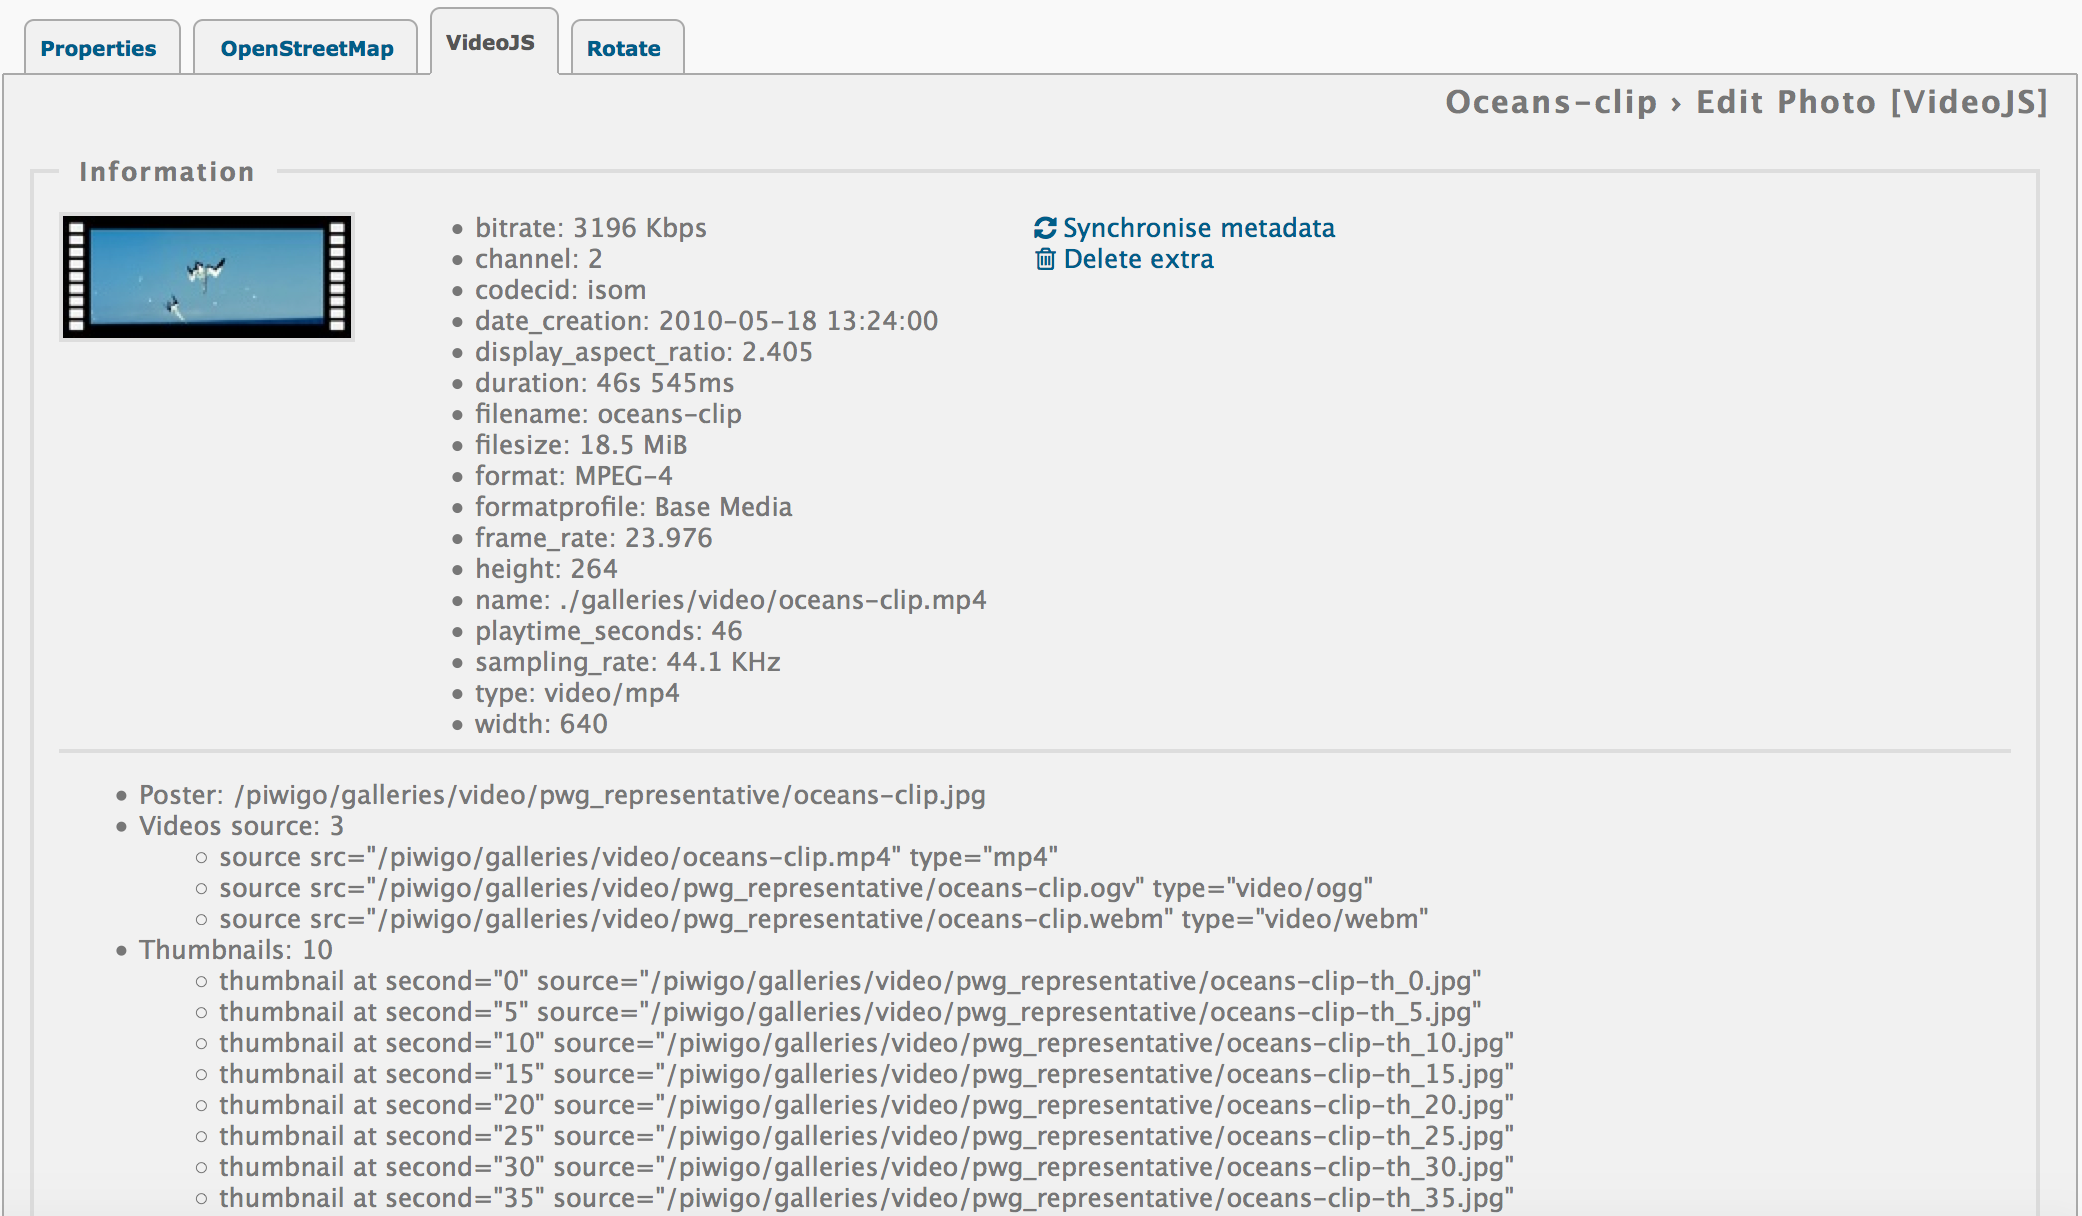Click the Information section heading
Screen dimensions: 2082x1216
(x=166, y=172)
